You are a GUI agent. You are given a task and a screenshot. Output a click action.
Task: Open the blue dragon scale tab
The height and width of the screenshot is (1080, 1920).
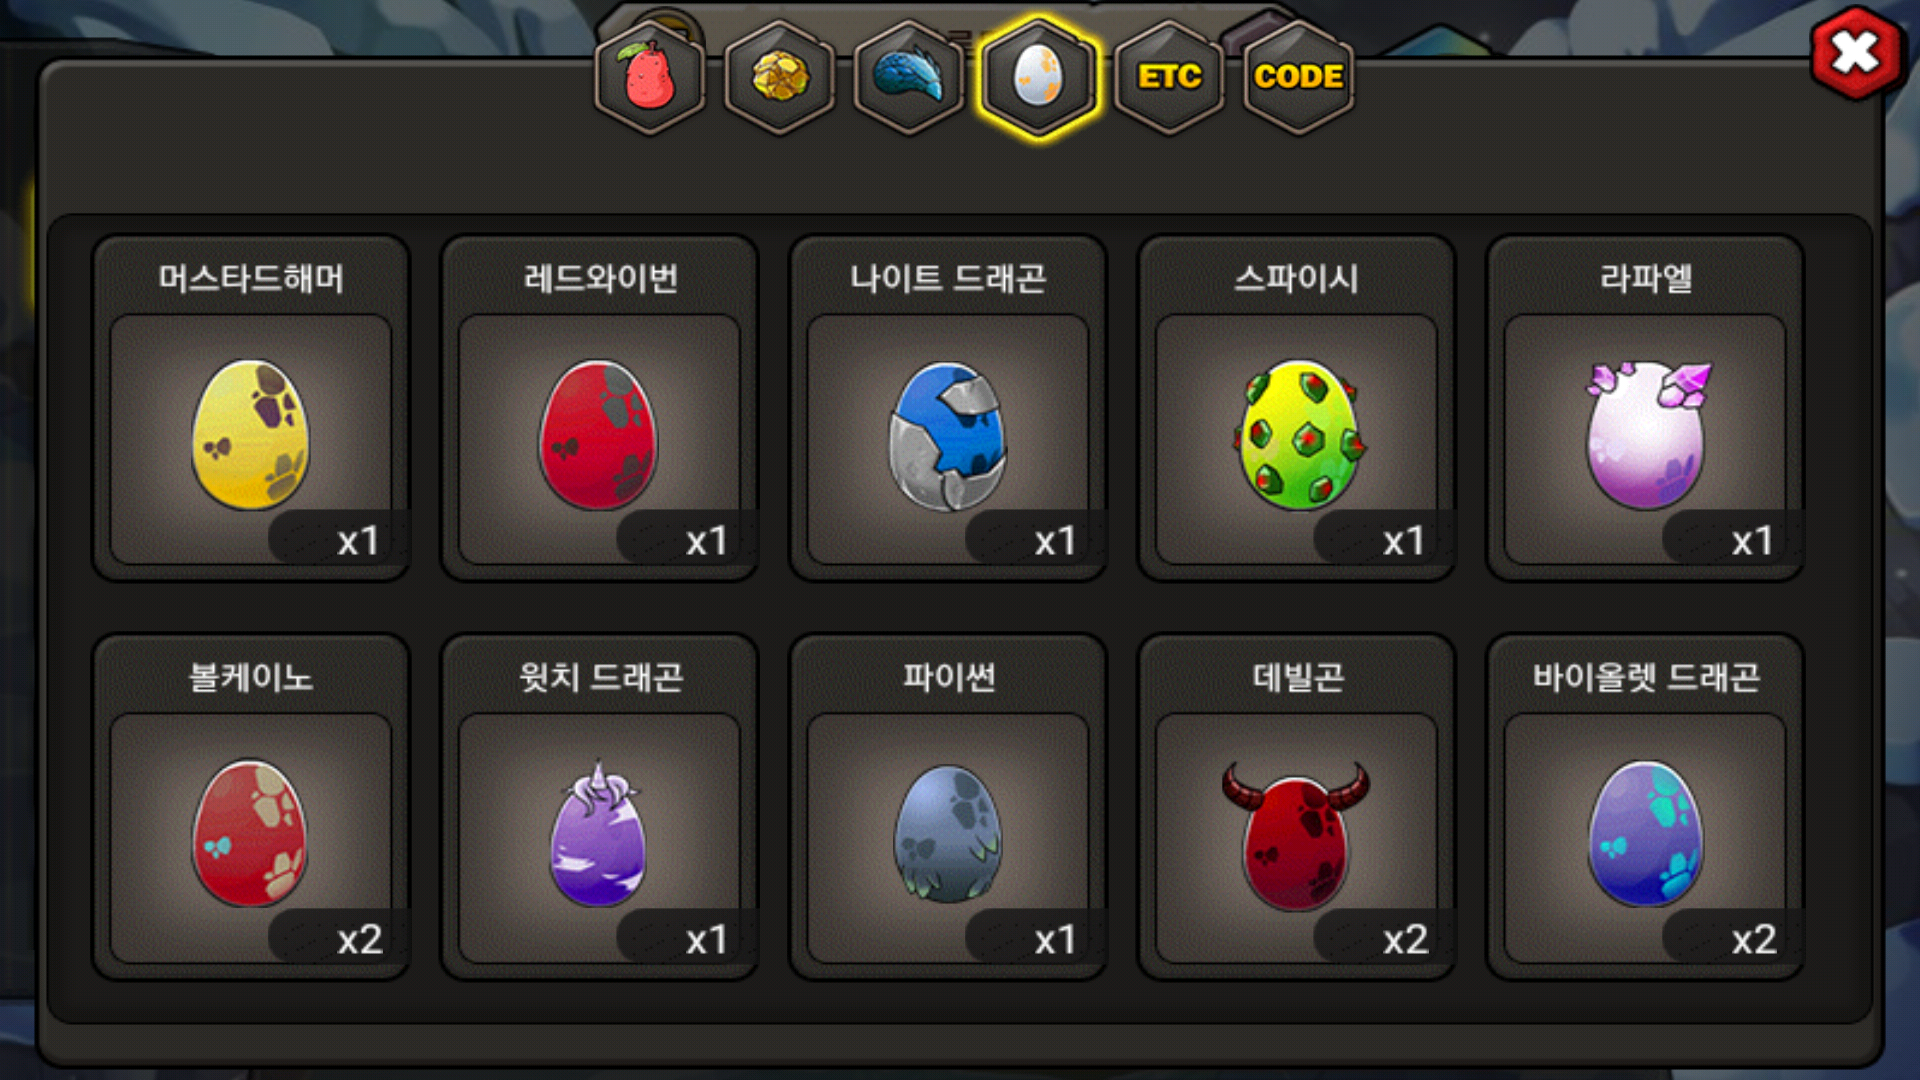tap(909, 77)
